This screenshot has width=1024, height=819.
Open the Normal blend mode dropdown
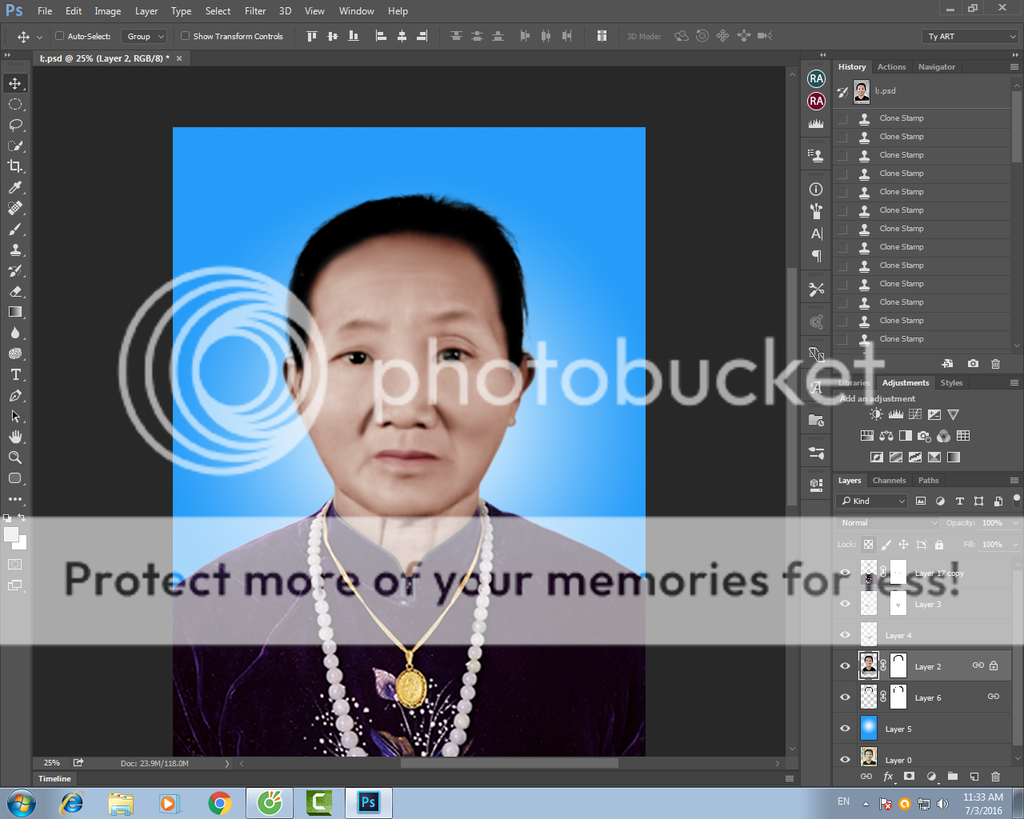tap(888, 522)
